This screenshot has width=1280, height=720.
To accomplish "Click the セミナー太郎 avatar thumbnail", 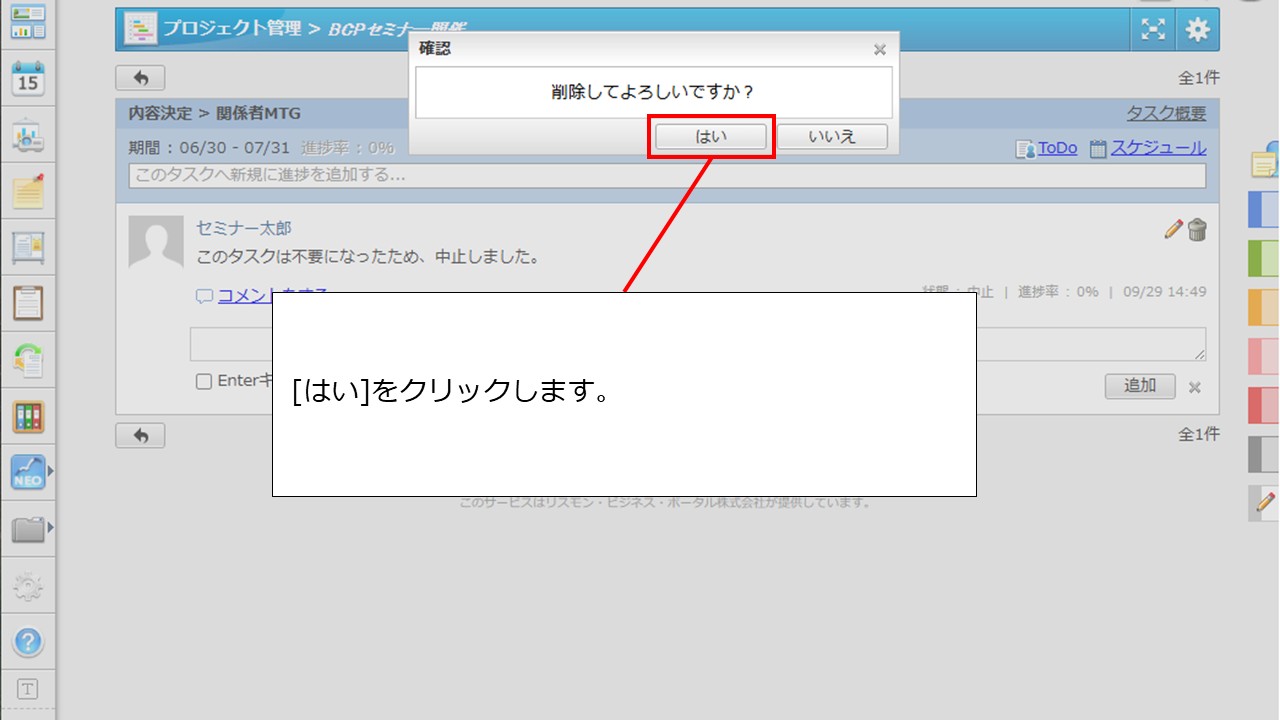I will [156, 242].
